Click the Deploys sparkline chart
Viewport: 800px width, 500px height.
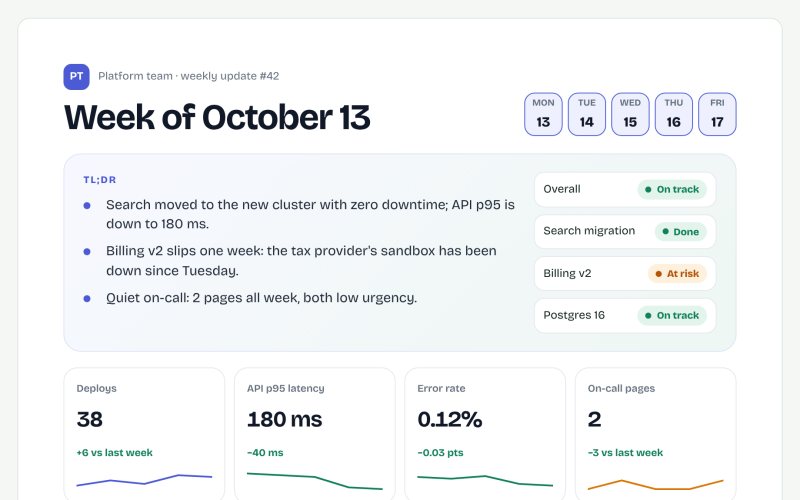[144, 480]
